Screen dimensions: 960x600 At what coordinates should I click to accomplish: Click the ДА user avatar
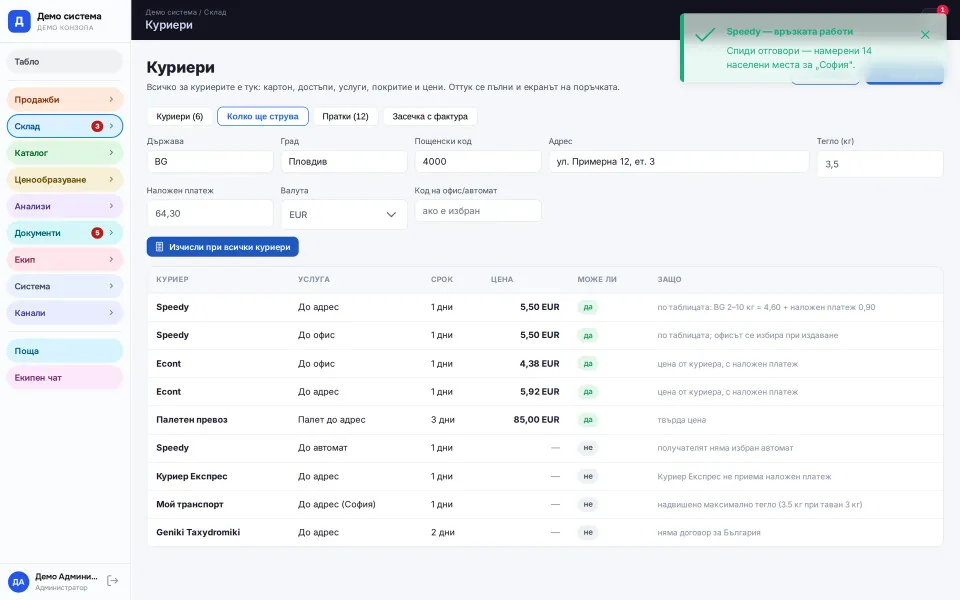coord(18,582)
